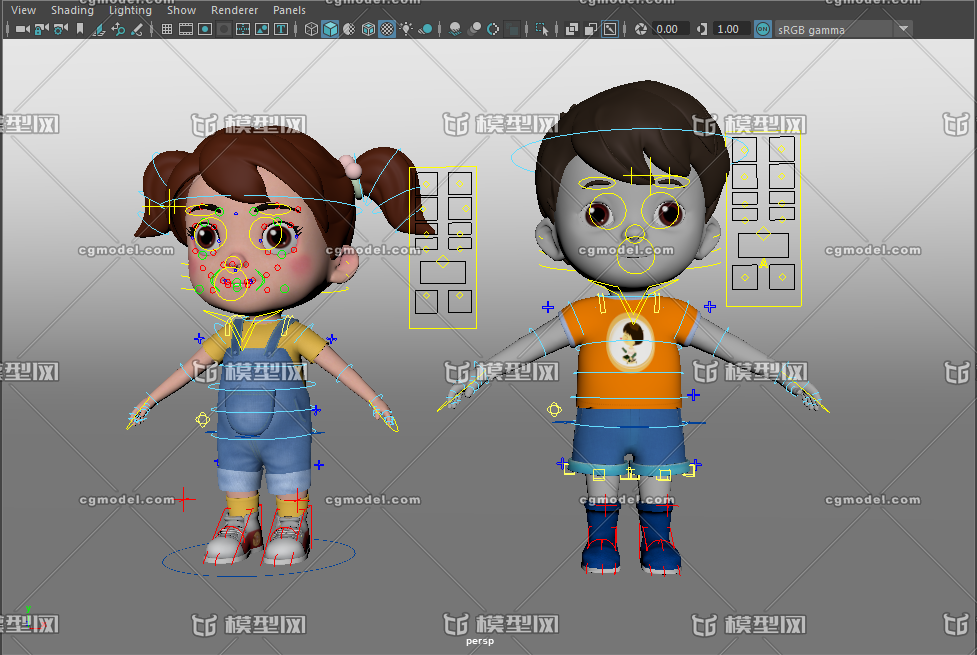The height and width of the screenshot is (655, 977).
Task: Click the Exposure aperture icon
Action: coord(641,29)
